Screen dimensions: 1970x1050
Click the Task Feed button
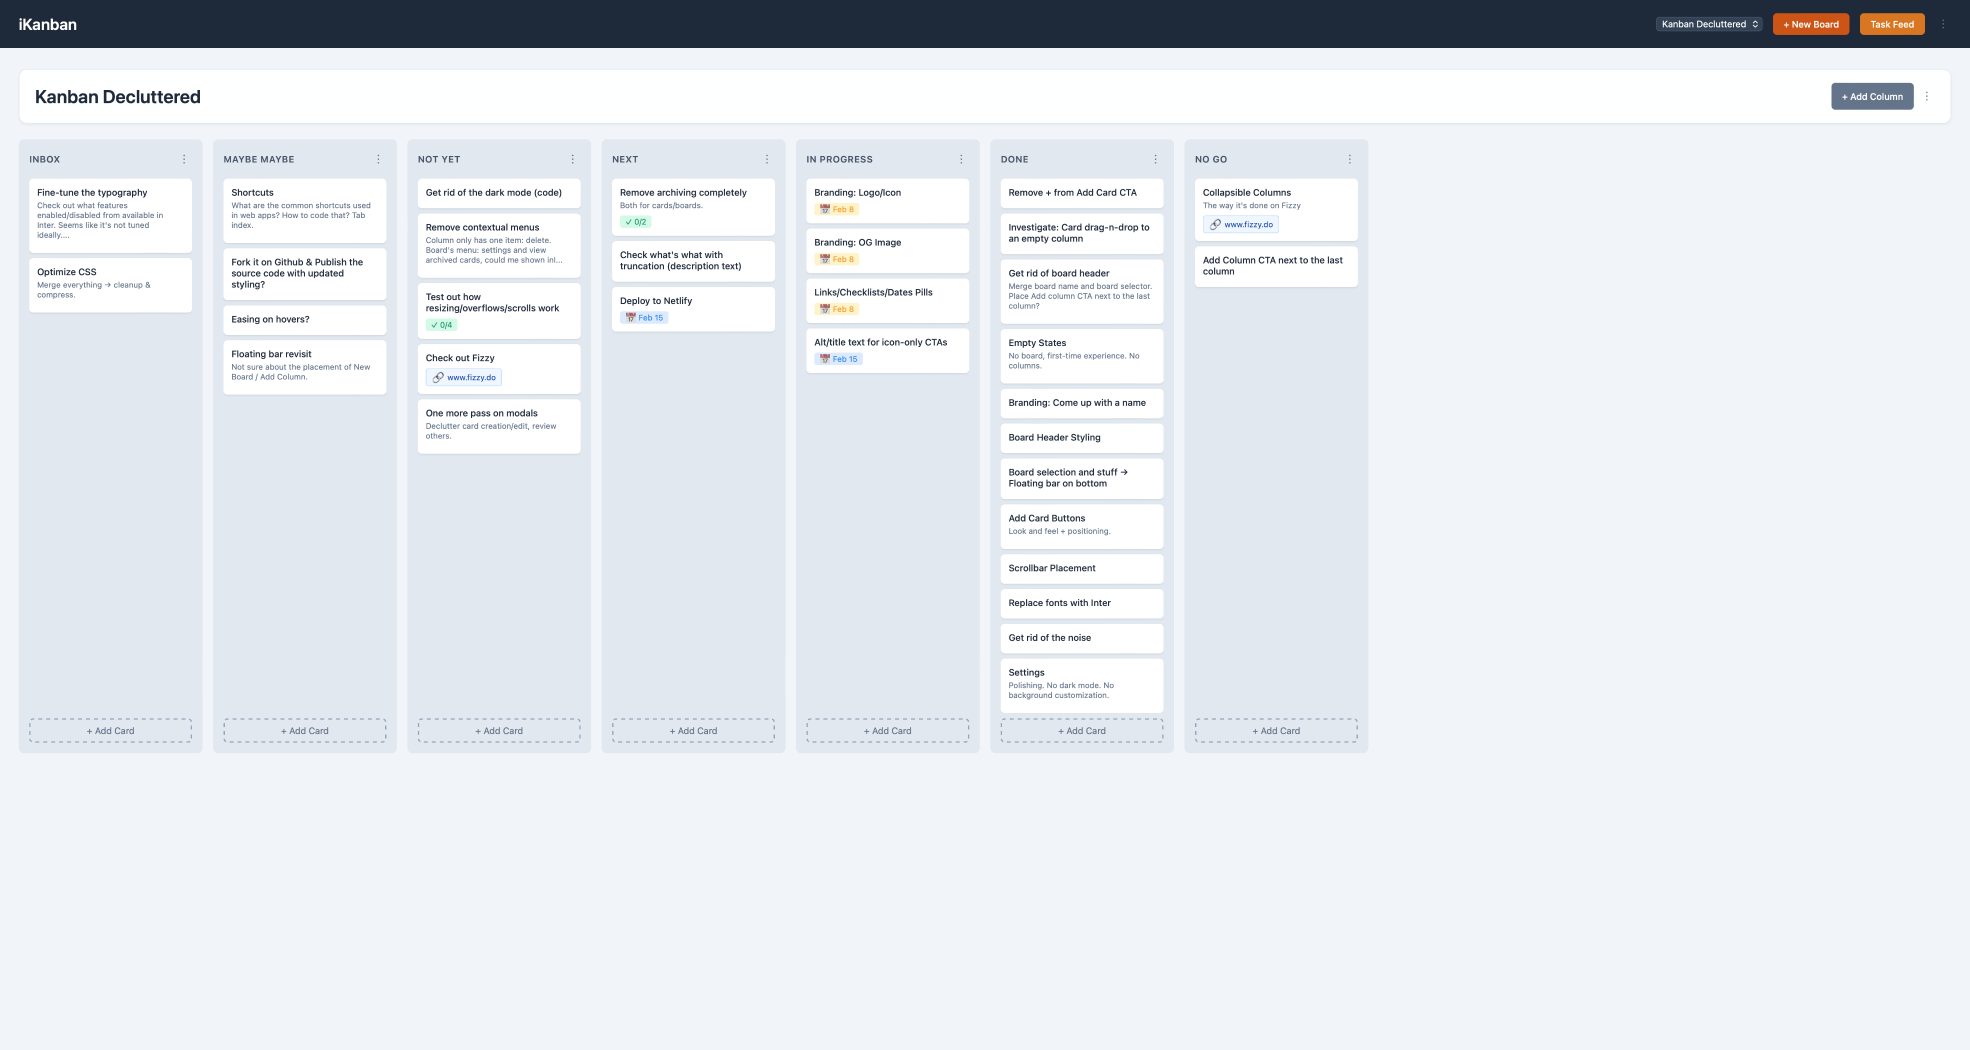pyautogui.click(x=1891, y=24)
